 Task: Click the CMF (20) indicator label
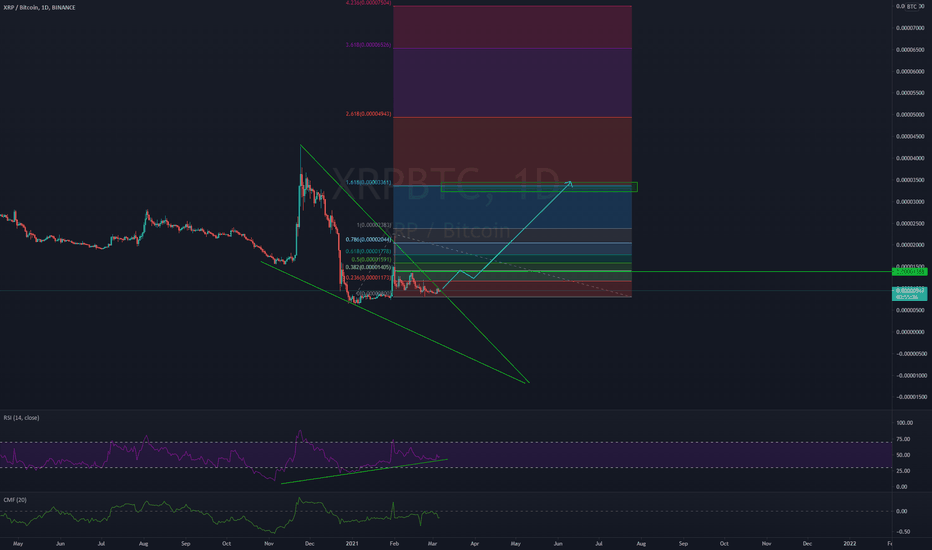[x=15, y=500]
